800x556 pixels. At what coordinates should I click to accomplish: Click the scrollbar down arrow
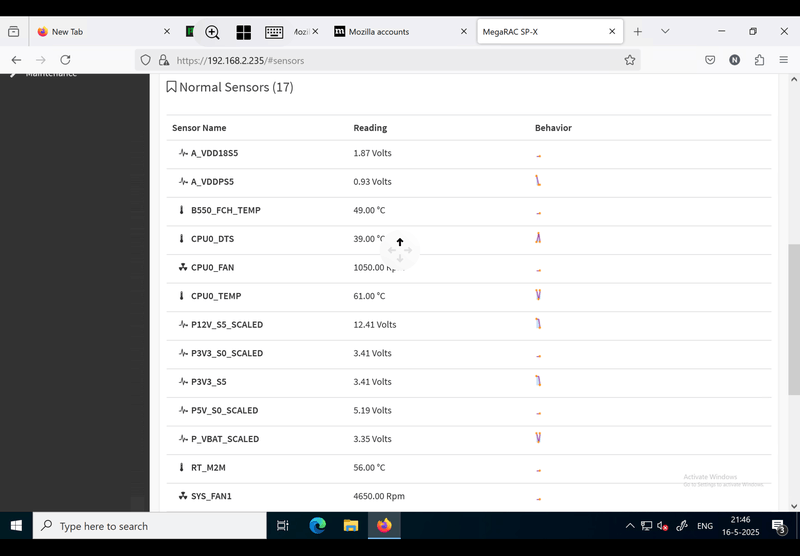[794, 506]
